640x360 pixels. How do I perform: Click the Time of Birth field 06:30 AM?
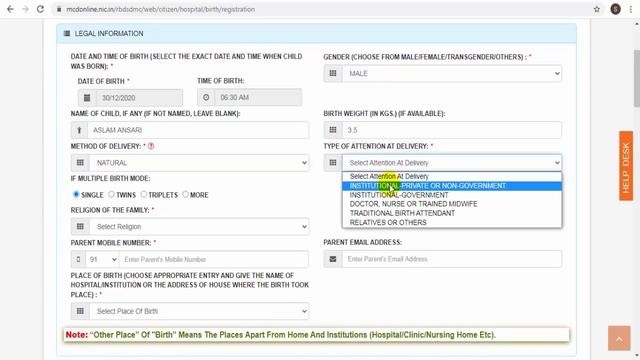[x=258, y=98]
